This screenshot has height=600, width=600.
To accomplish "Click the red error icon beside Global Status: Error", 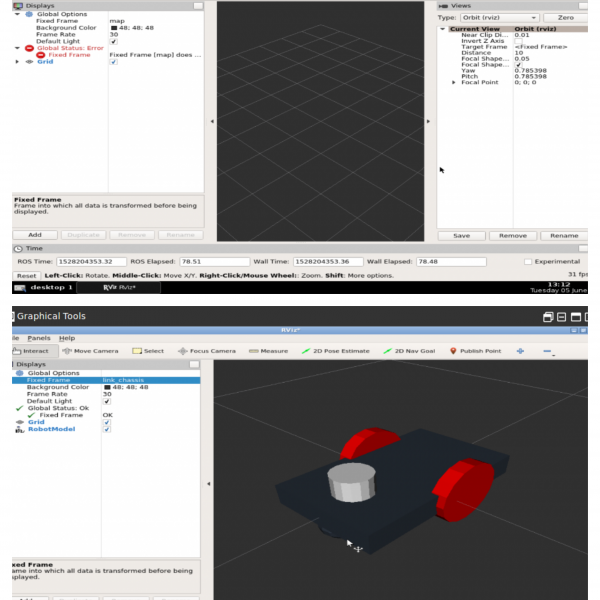I will [29, 48].
